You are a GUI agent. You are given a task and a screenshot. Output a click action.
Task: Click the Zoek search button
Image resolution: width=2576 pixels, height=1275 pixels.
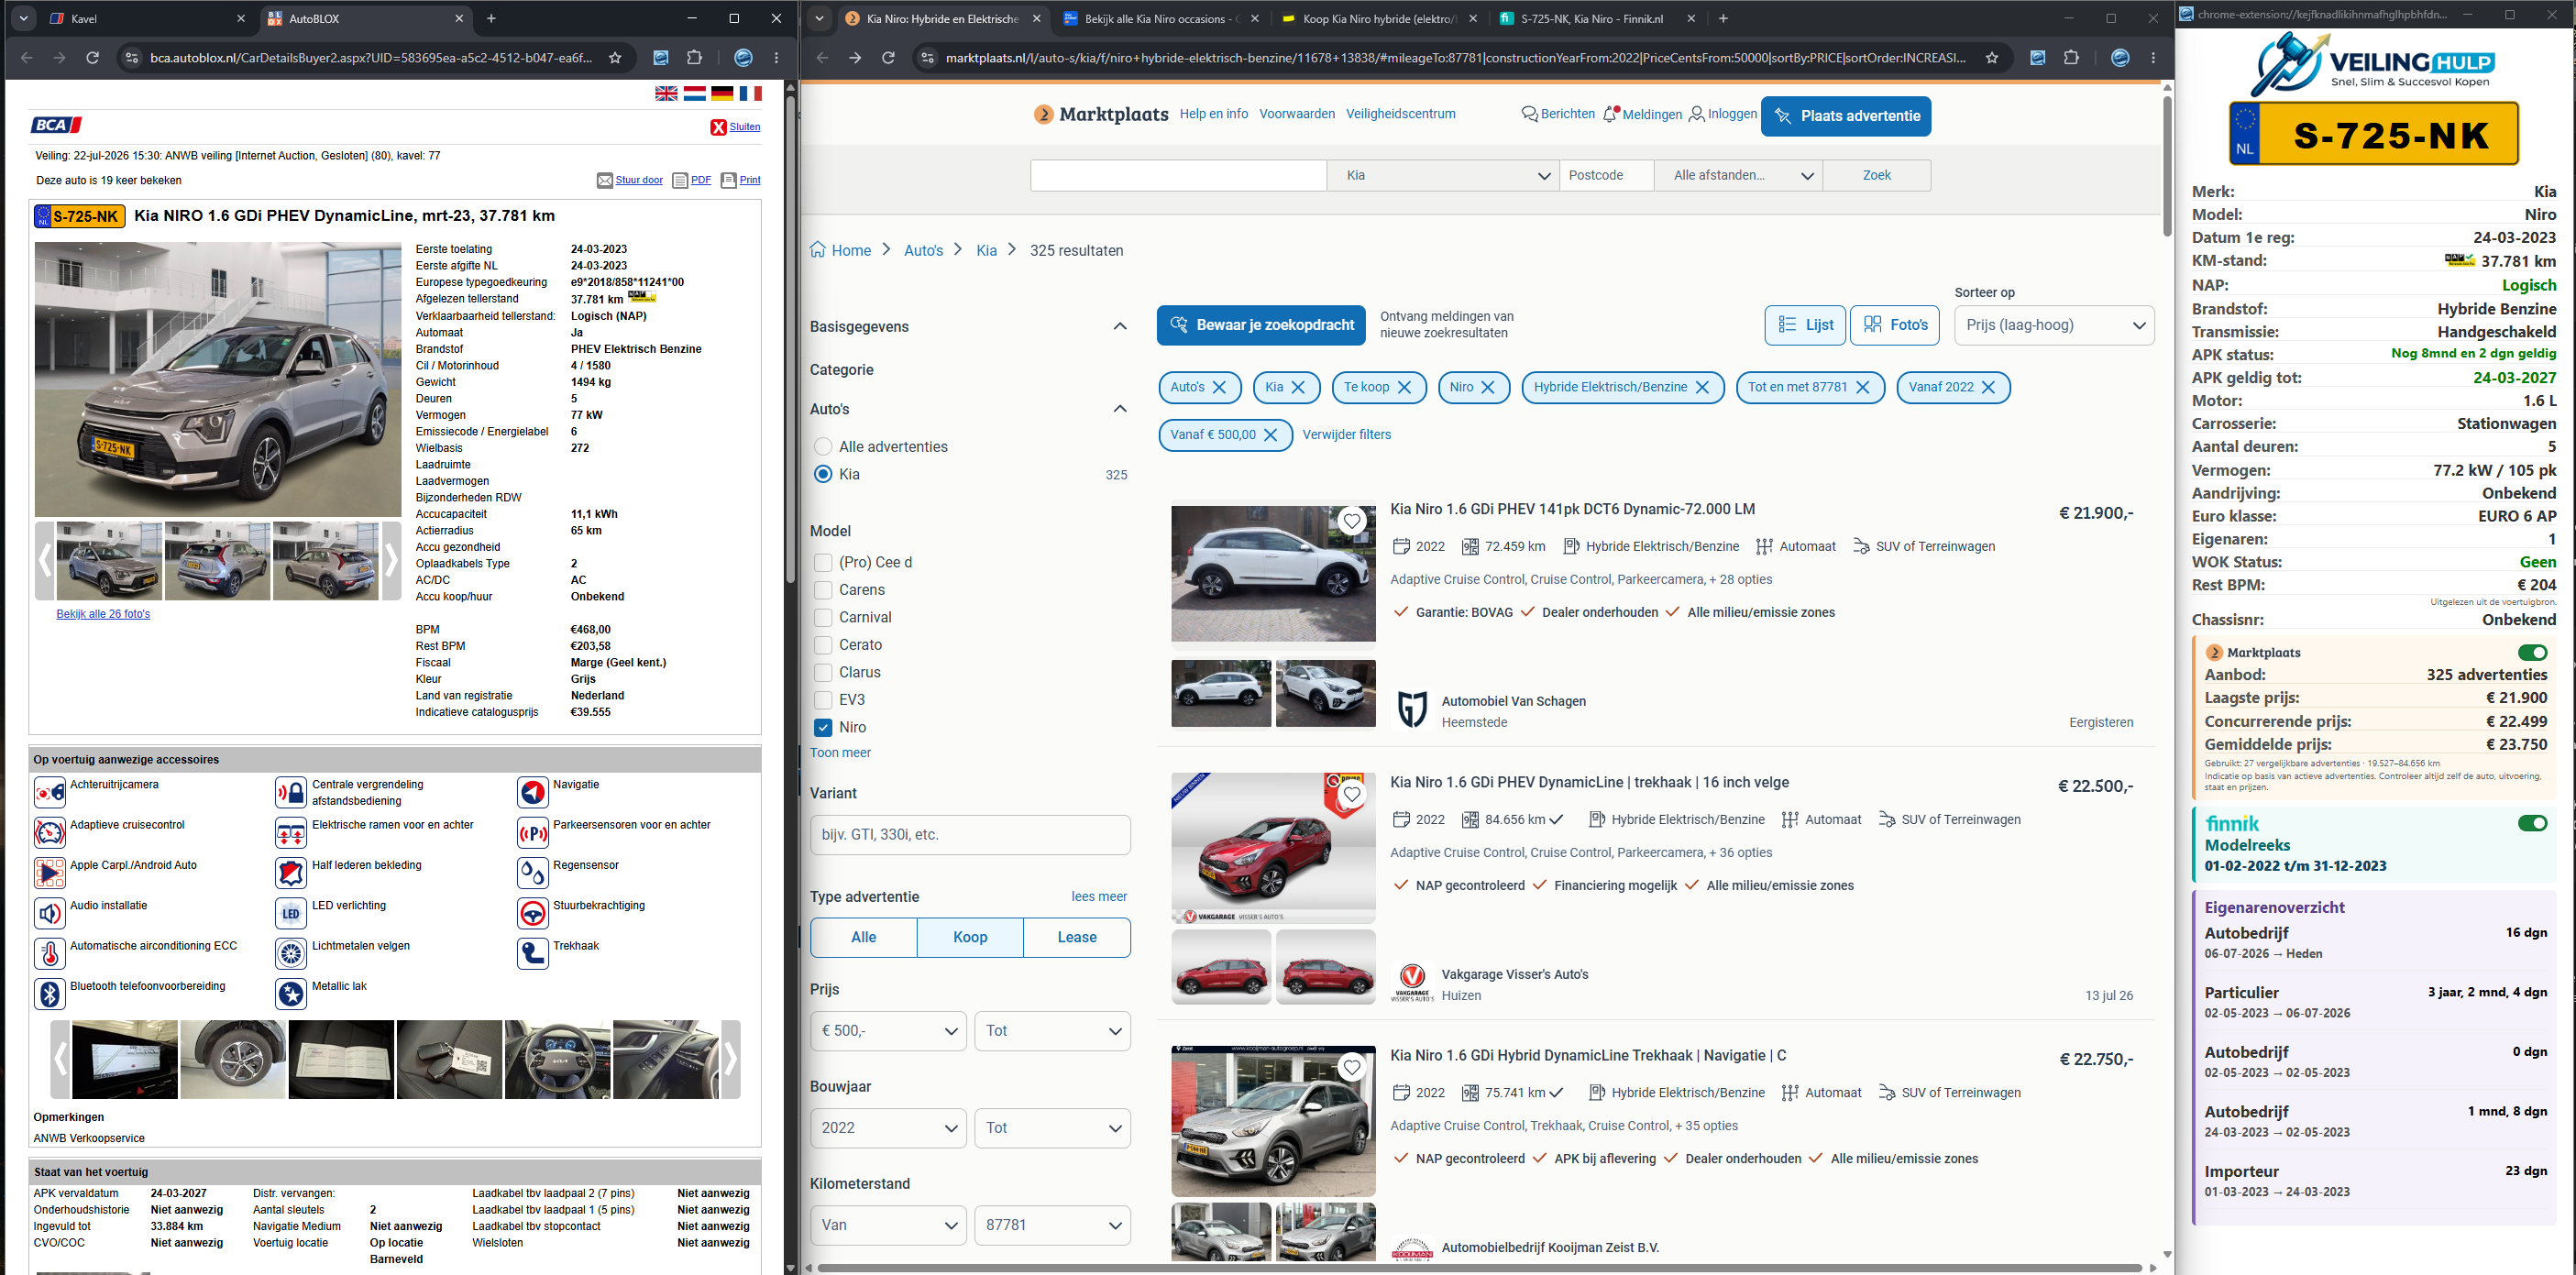[1877, 175]
